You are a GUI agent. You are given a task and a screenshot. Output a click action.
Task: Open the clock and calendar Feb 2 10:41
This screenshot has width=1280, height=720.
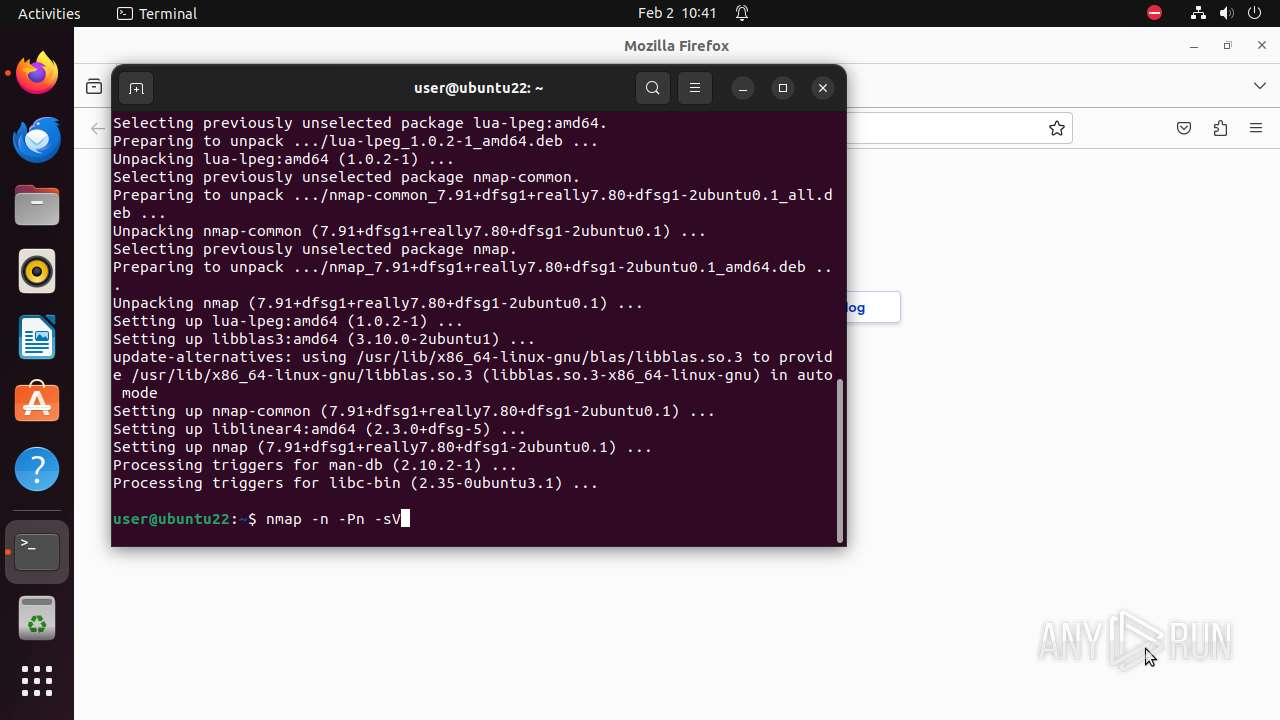click(677, 13)
